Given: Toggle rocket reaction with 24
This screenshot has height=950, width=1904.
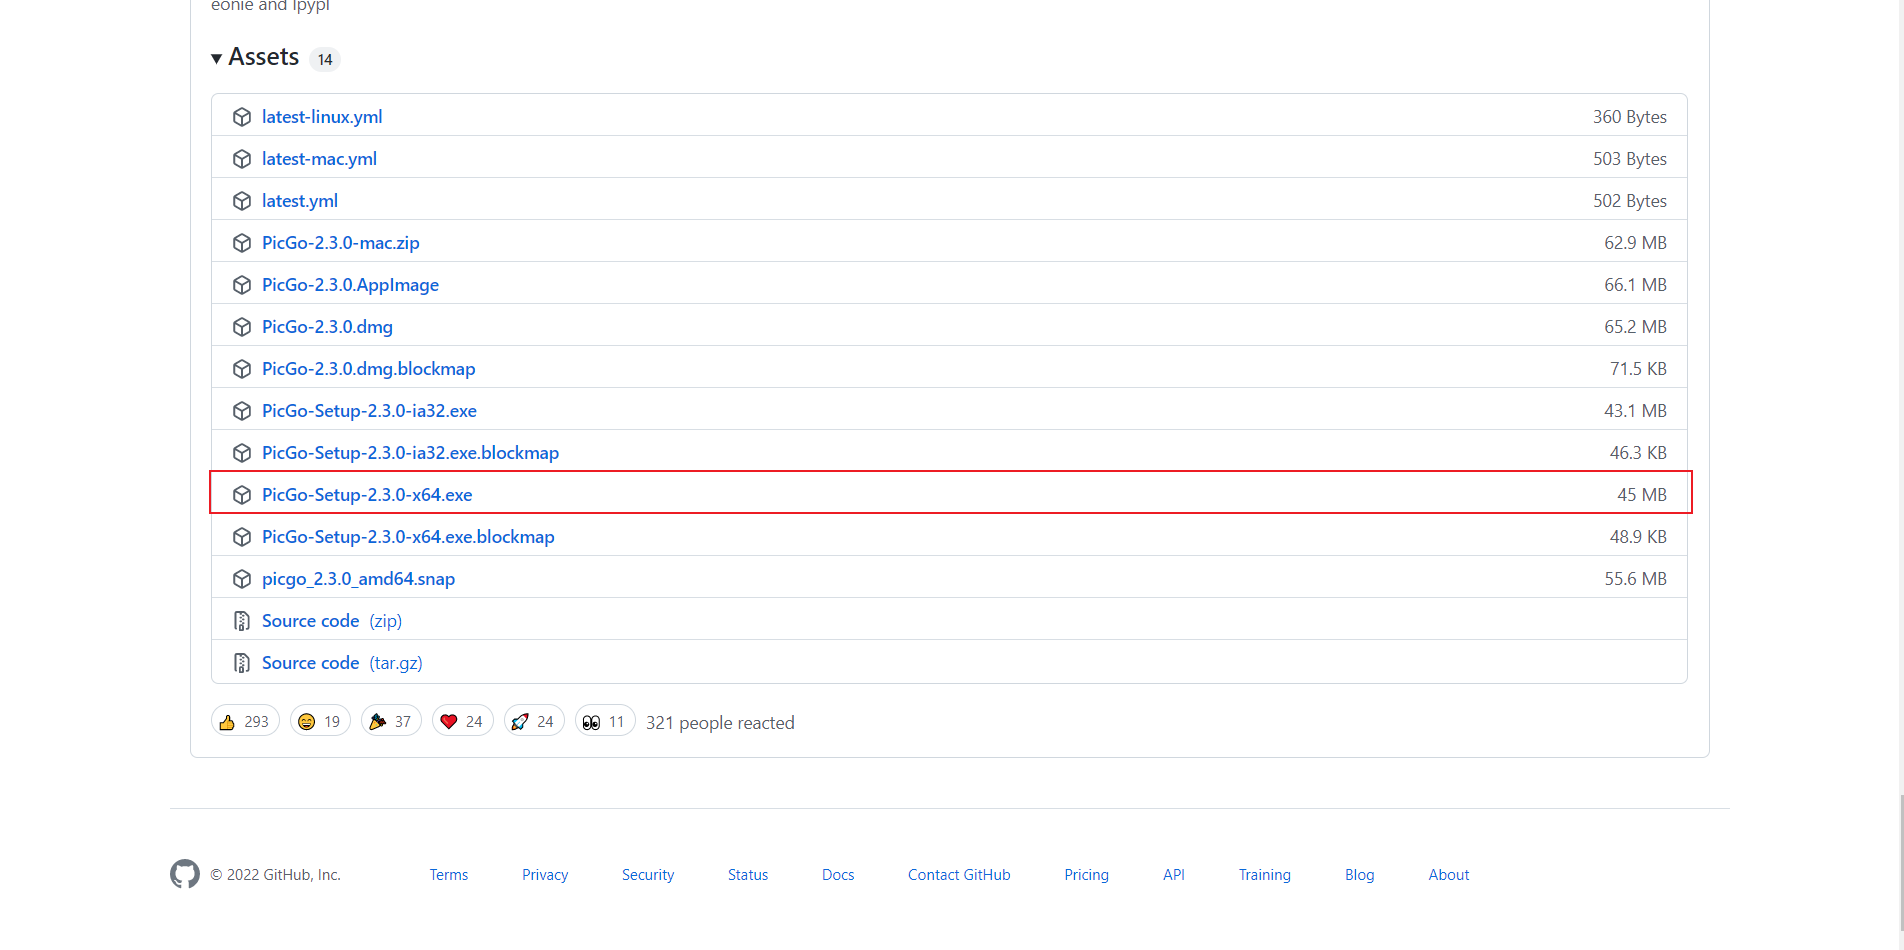Looking at the screenshot, I should (x=533, y=721).
